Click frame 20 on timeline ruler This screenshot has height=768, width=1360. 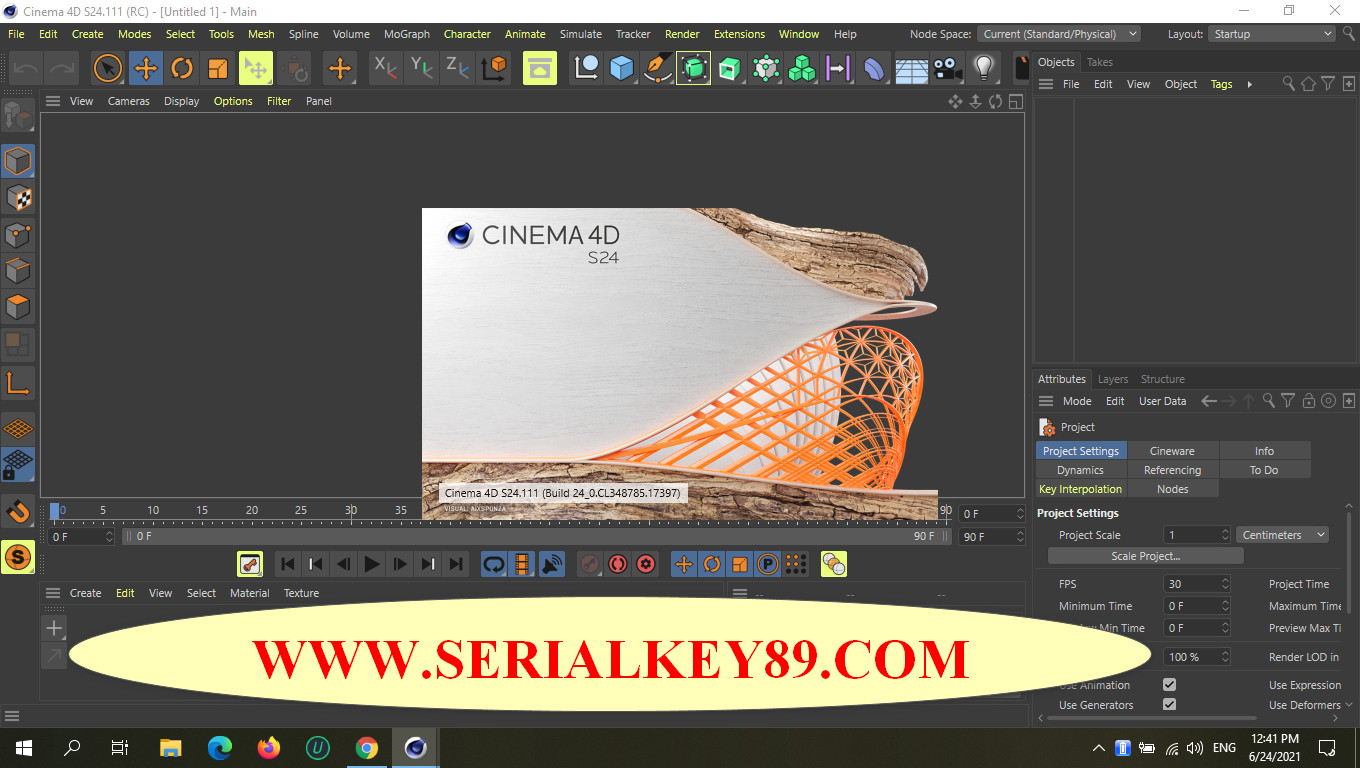click(x=252, y=512)
